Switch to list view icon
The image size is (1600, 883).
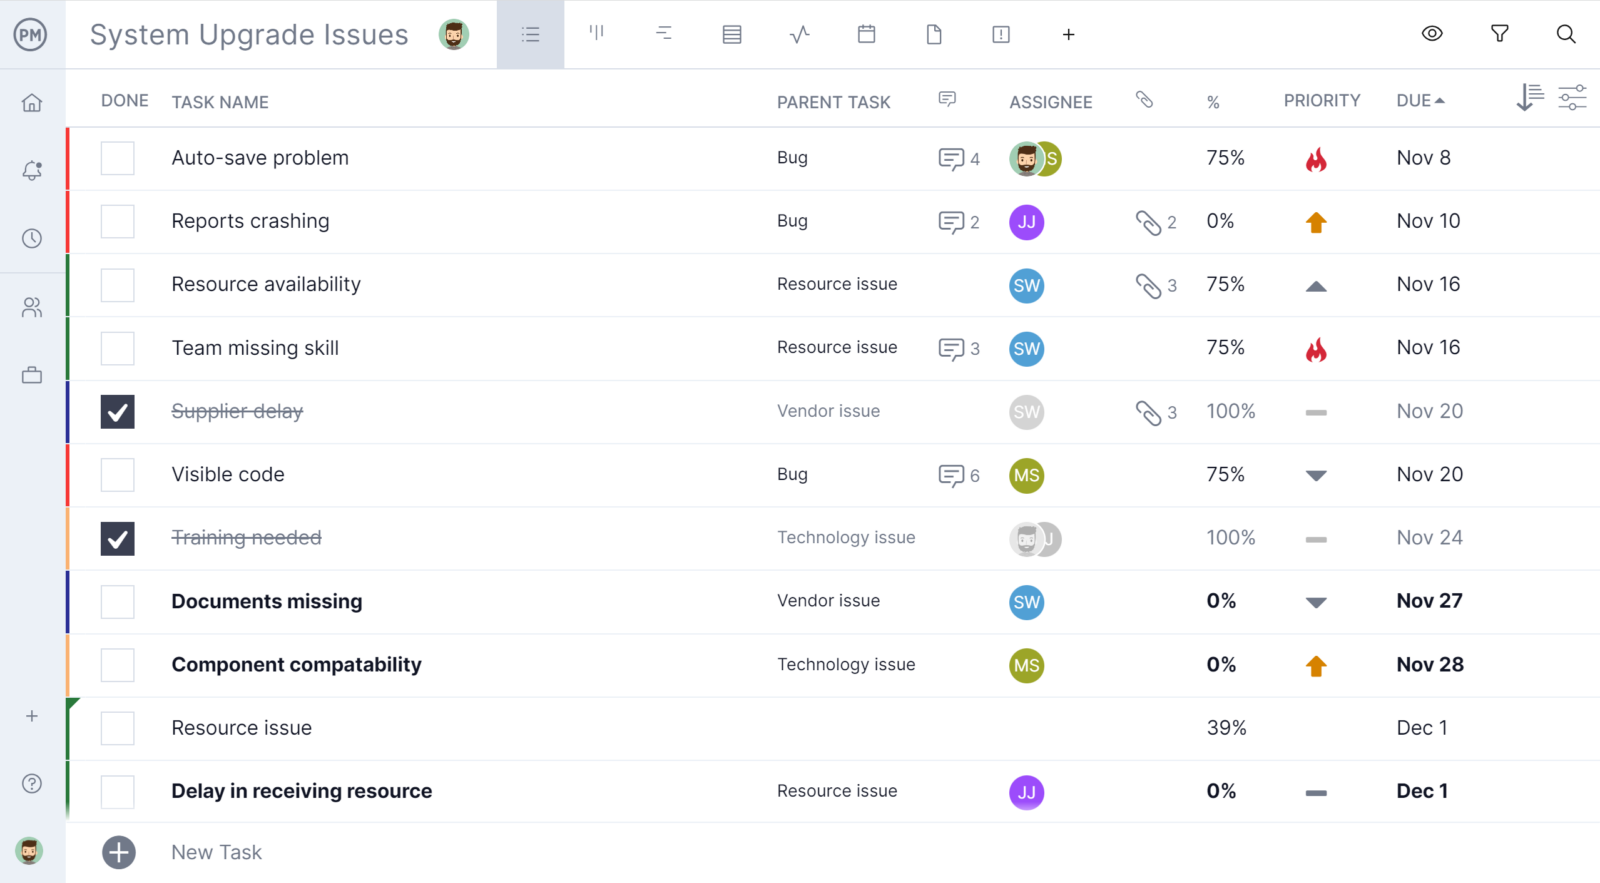coord(530,35)
